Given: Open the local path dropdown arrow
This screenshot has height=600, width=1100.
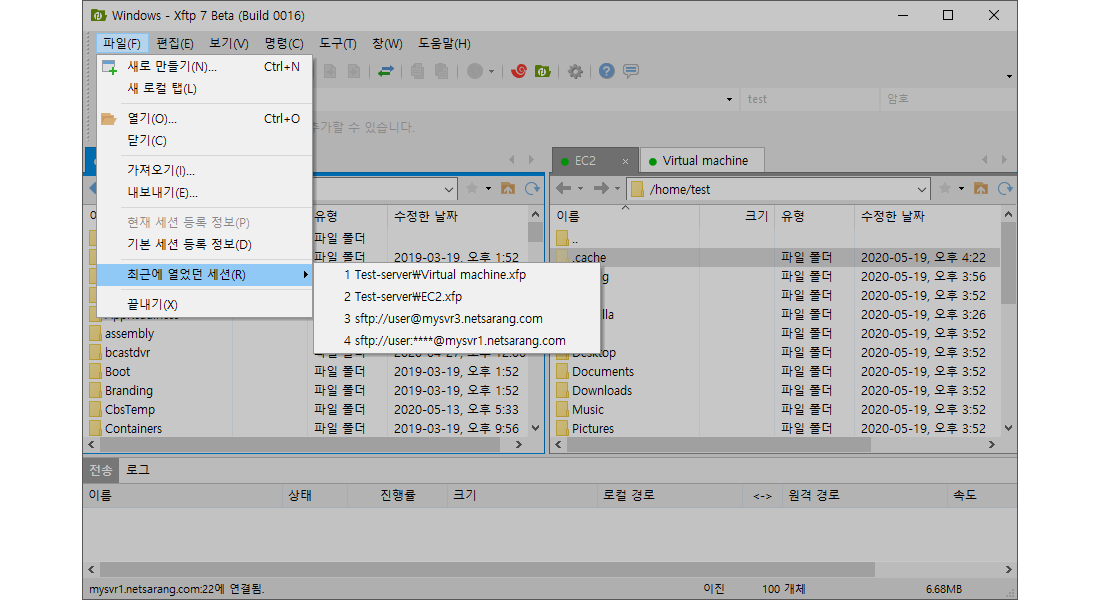Looking at the screenshot, I should pos(449,189).
